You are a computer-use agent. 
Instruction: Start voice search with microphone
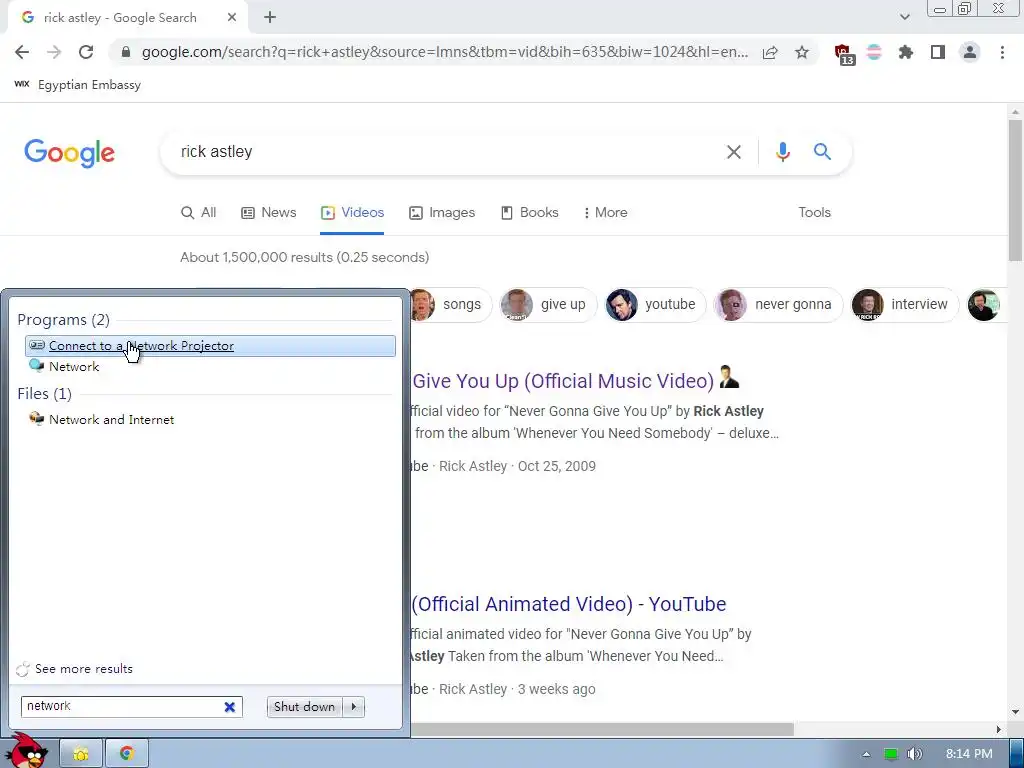(782, 152)
